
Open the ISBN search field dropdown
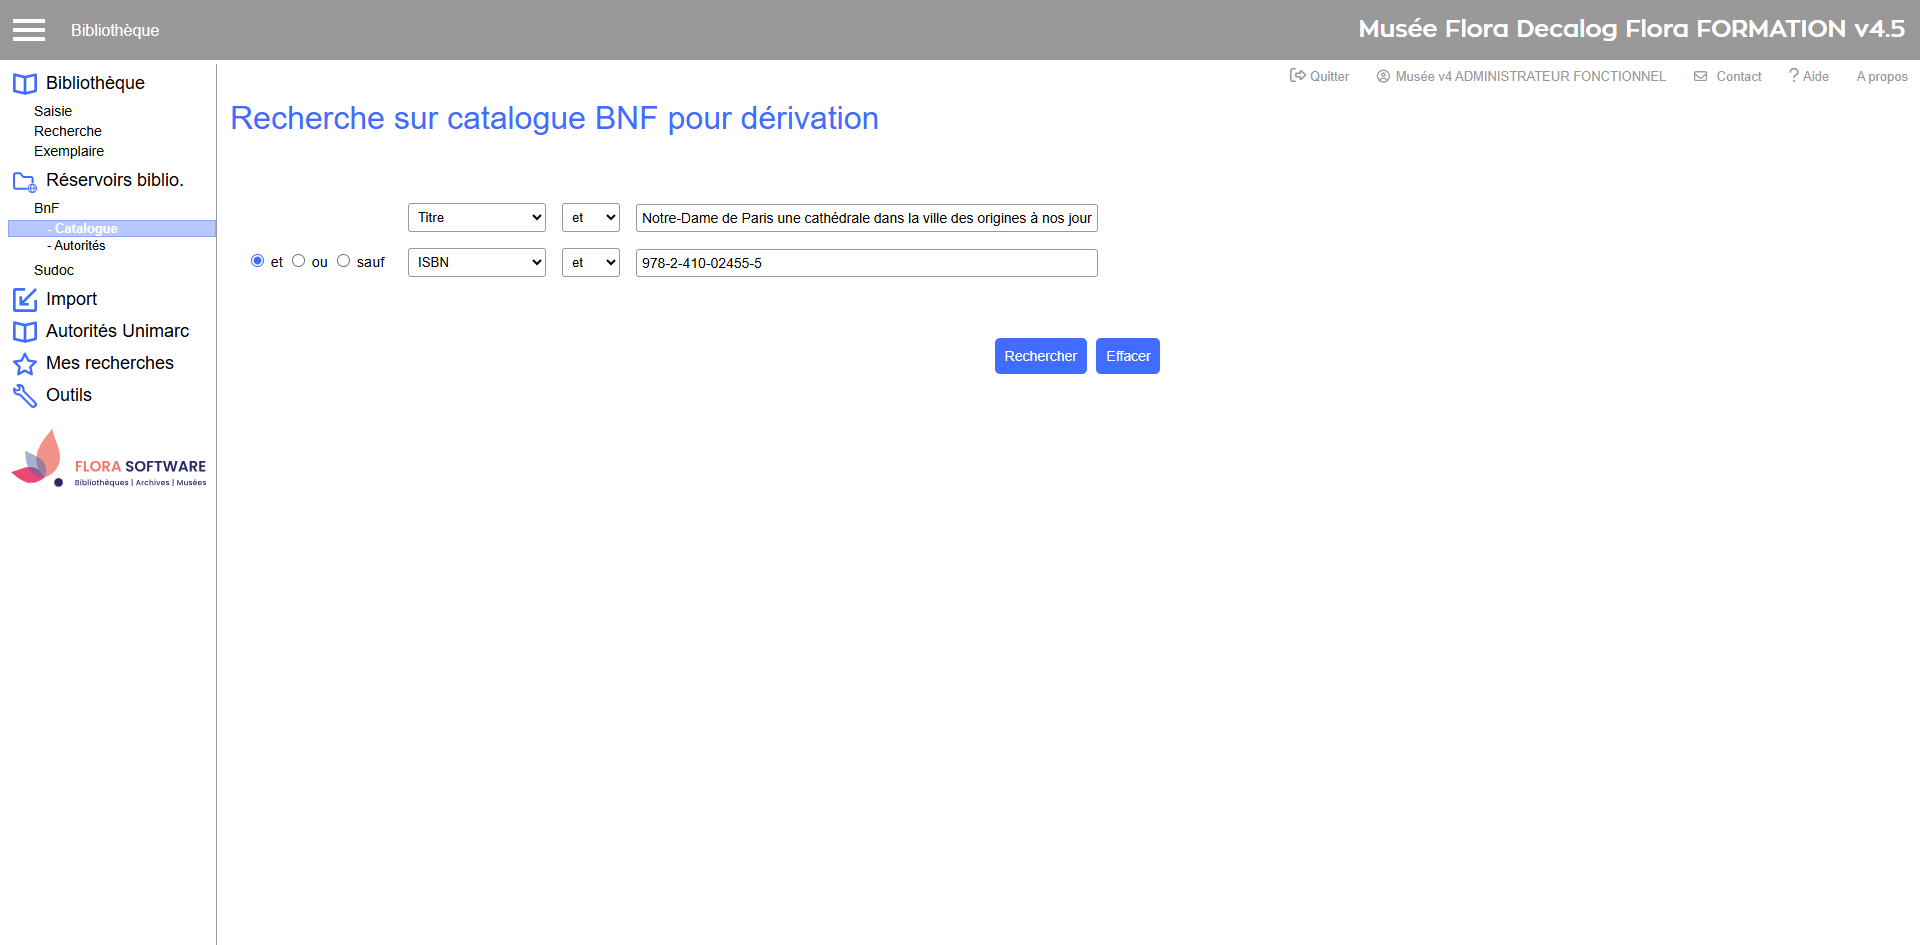click(x=477, y=263)
